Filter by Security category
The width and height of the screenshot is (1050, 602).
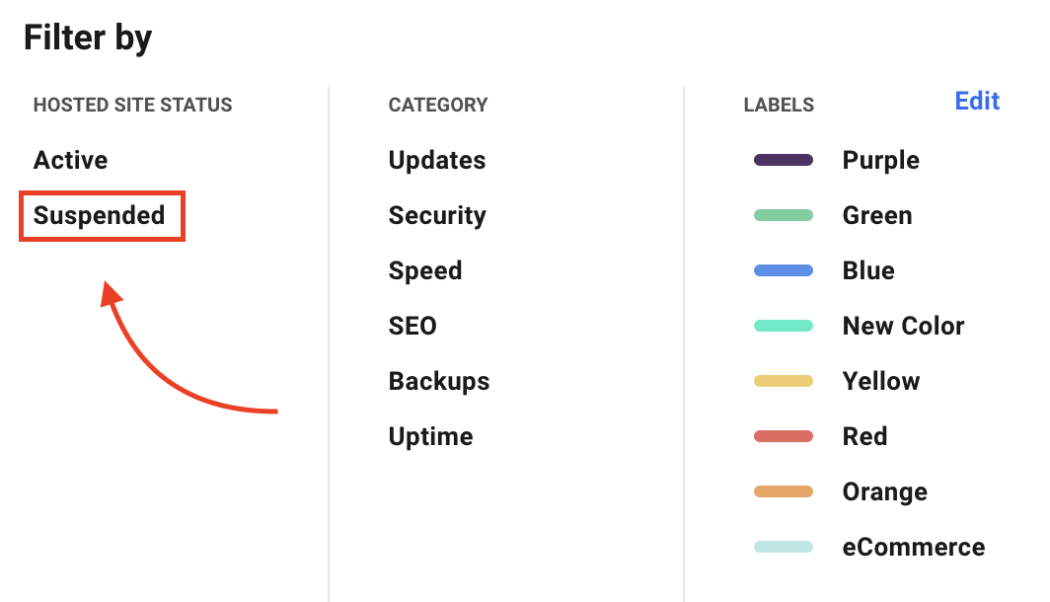[437, 216]
